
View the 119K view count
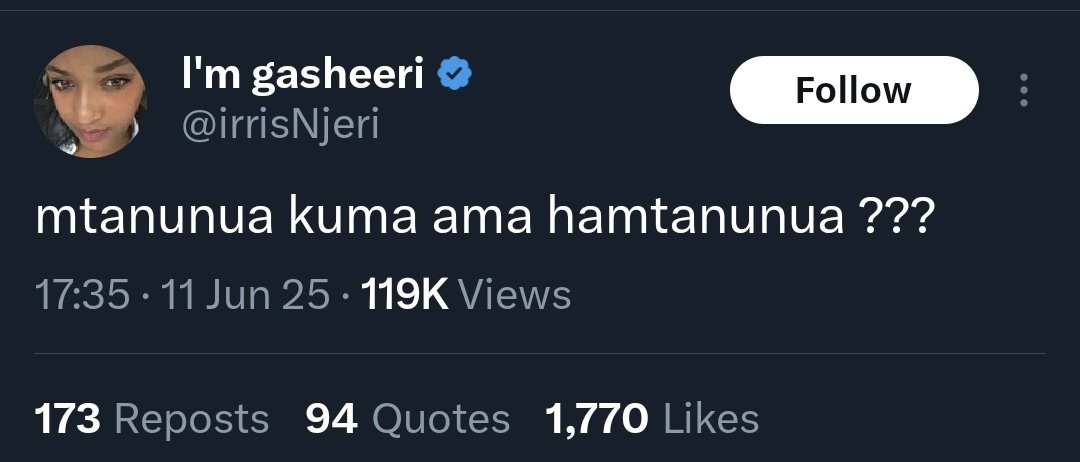click(405, 295)
